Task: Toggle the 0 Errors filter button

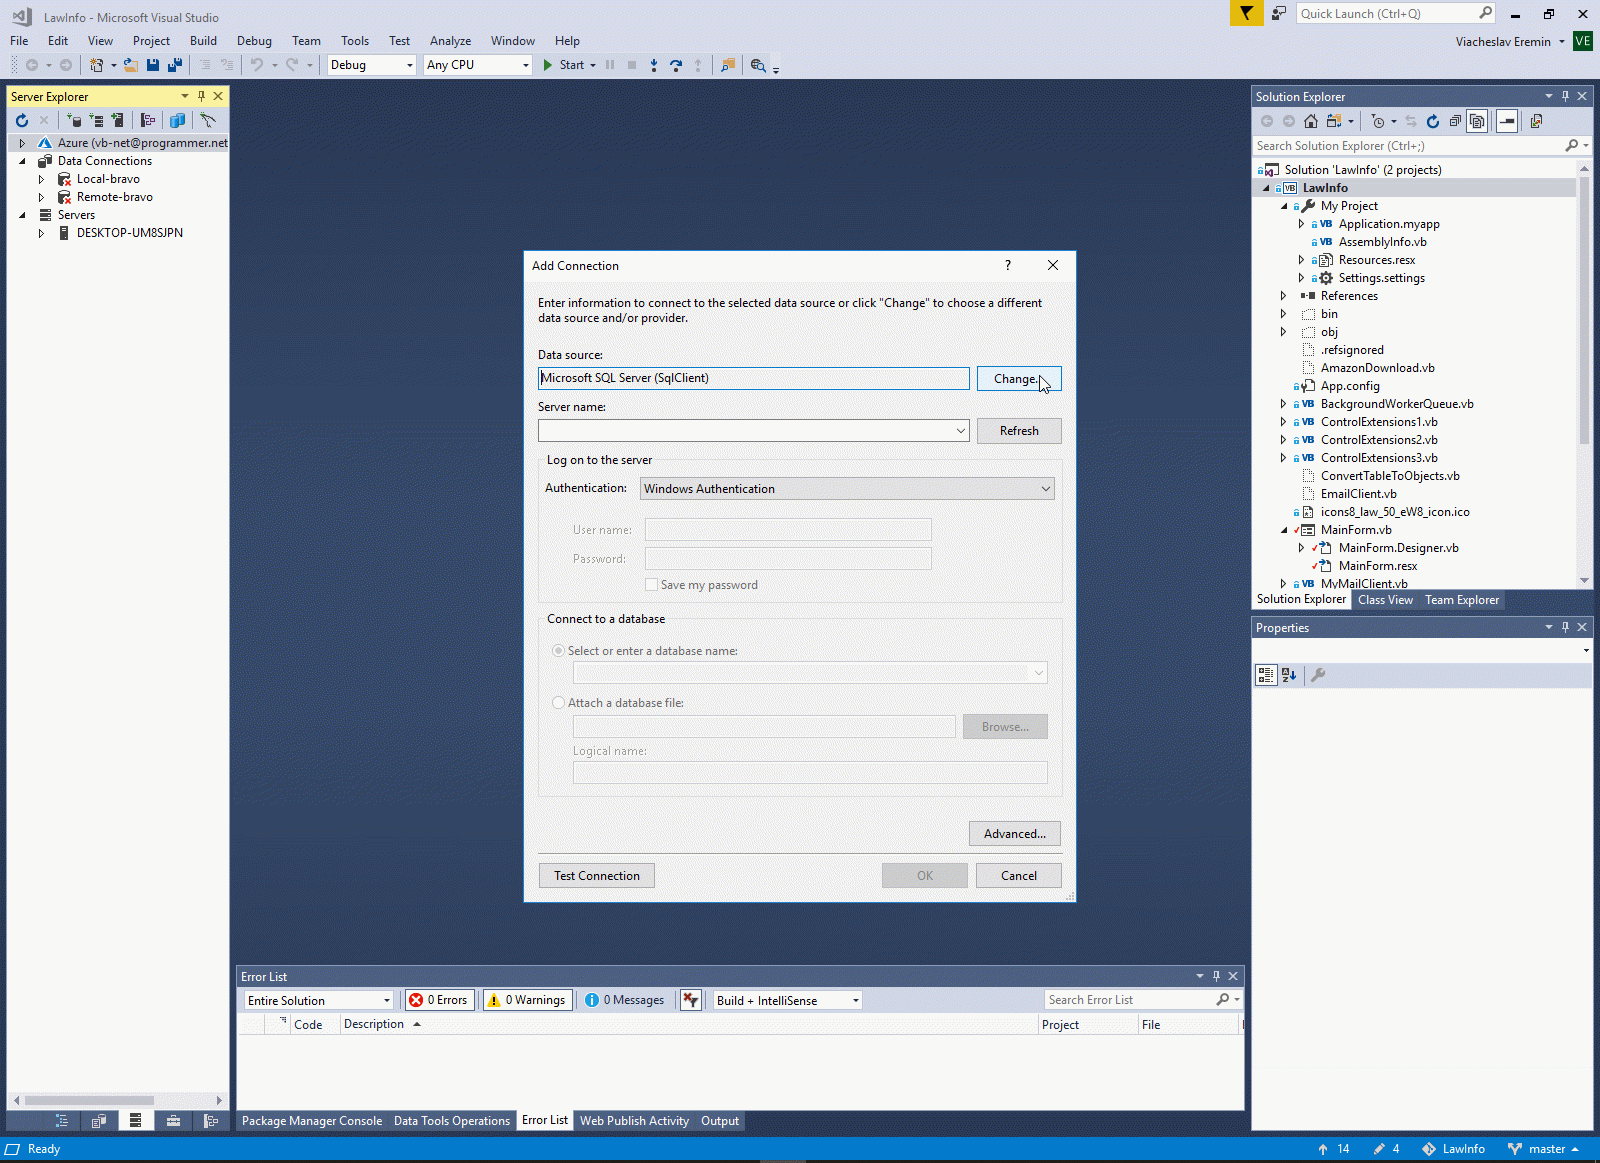Action: tap(438, 1000)
